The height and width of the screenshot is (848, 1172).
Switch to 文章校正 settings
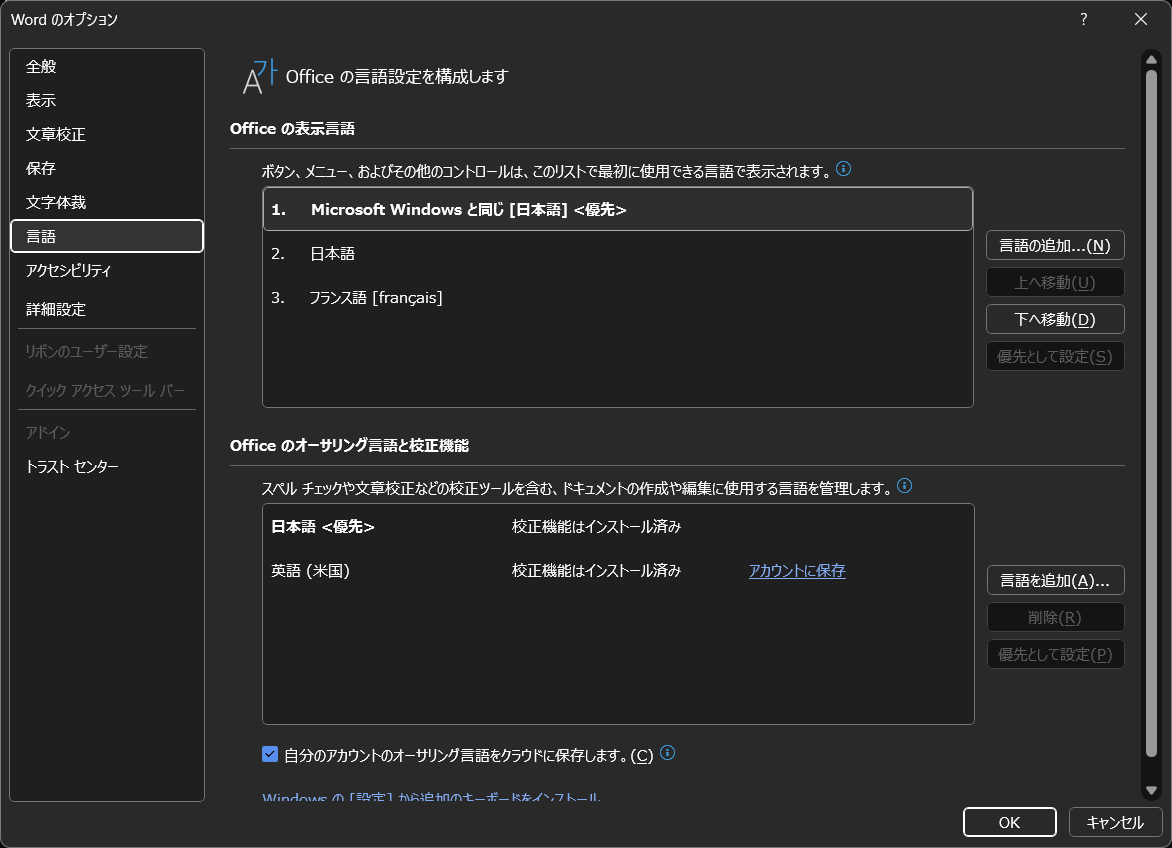[x=107, y=134]
